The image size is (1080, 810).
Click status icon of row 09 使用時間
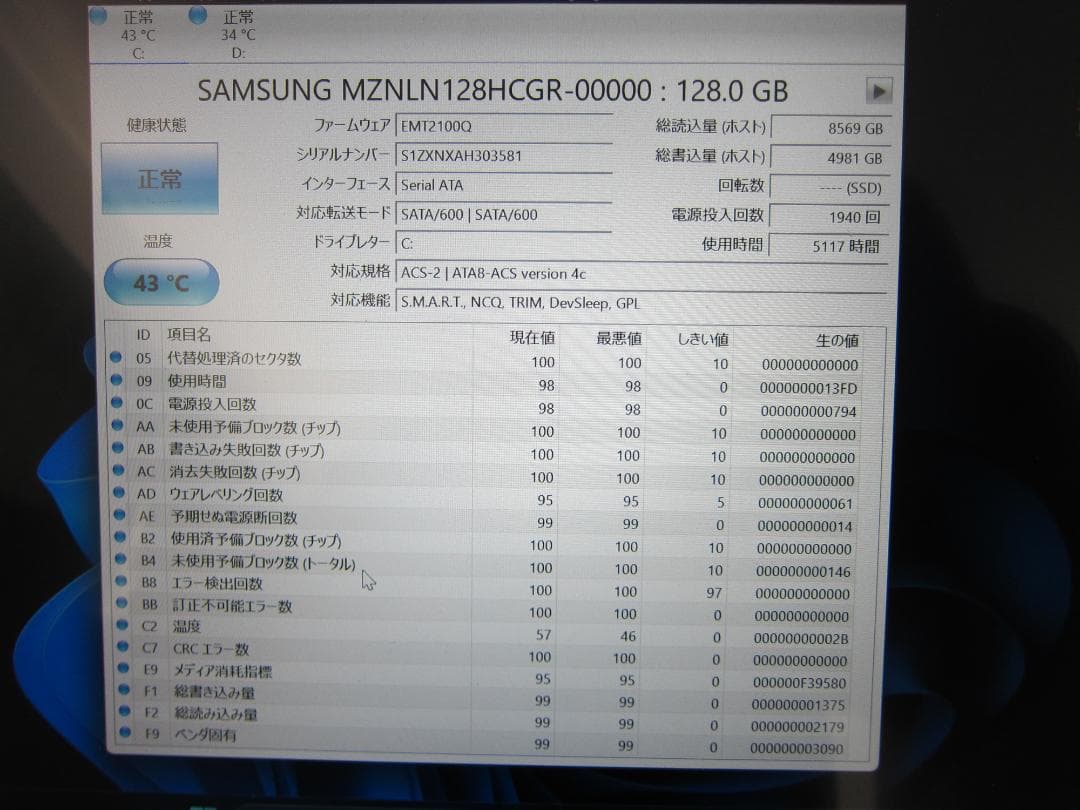(x=116, y=380)
